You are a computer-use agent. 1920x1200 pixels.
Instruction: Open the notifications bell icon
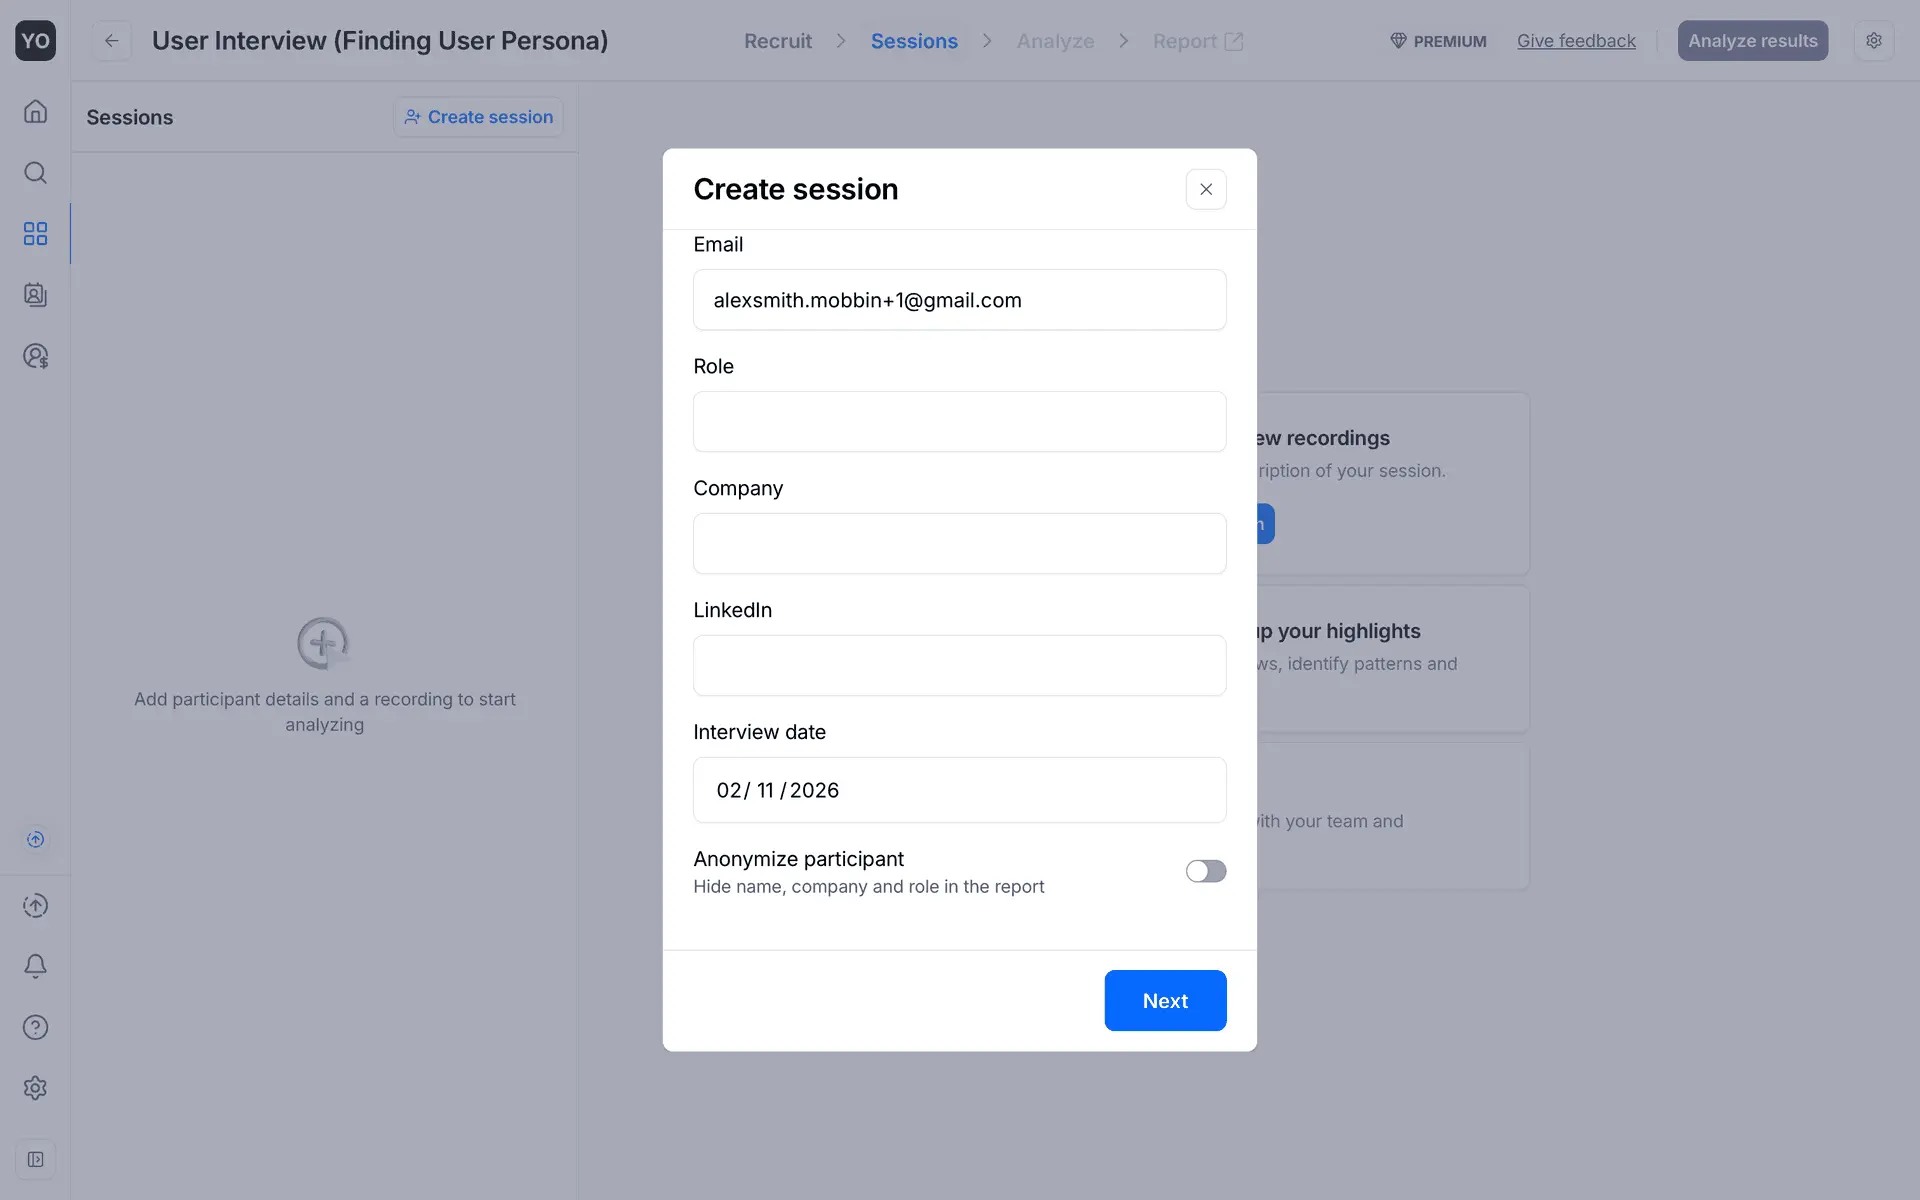pos(35,966)
